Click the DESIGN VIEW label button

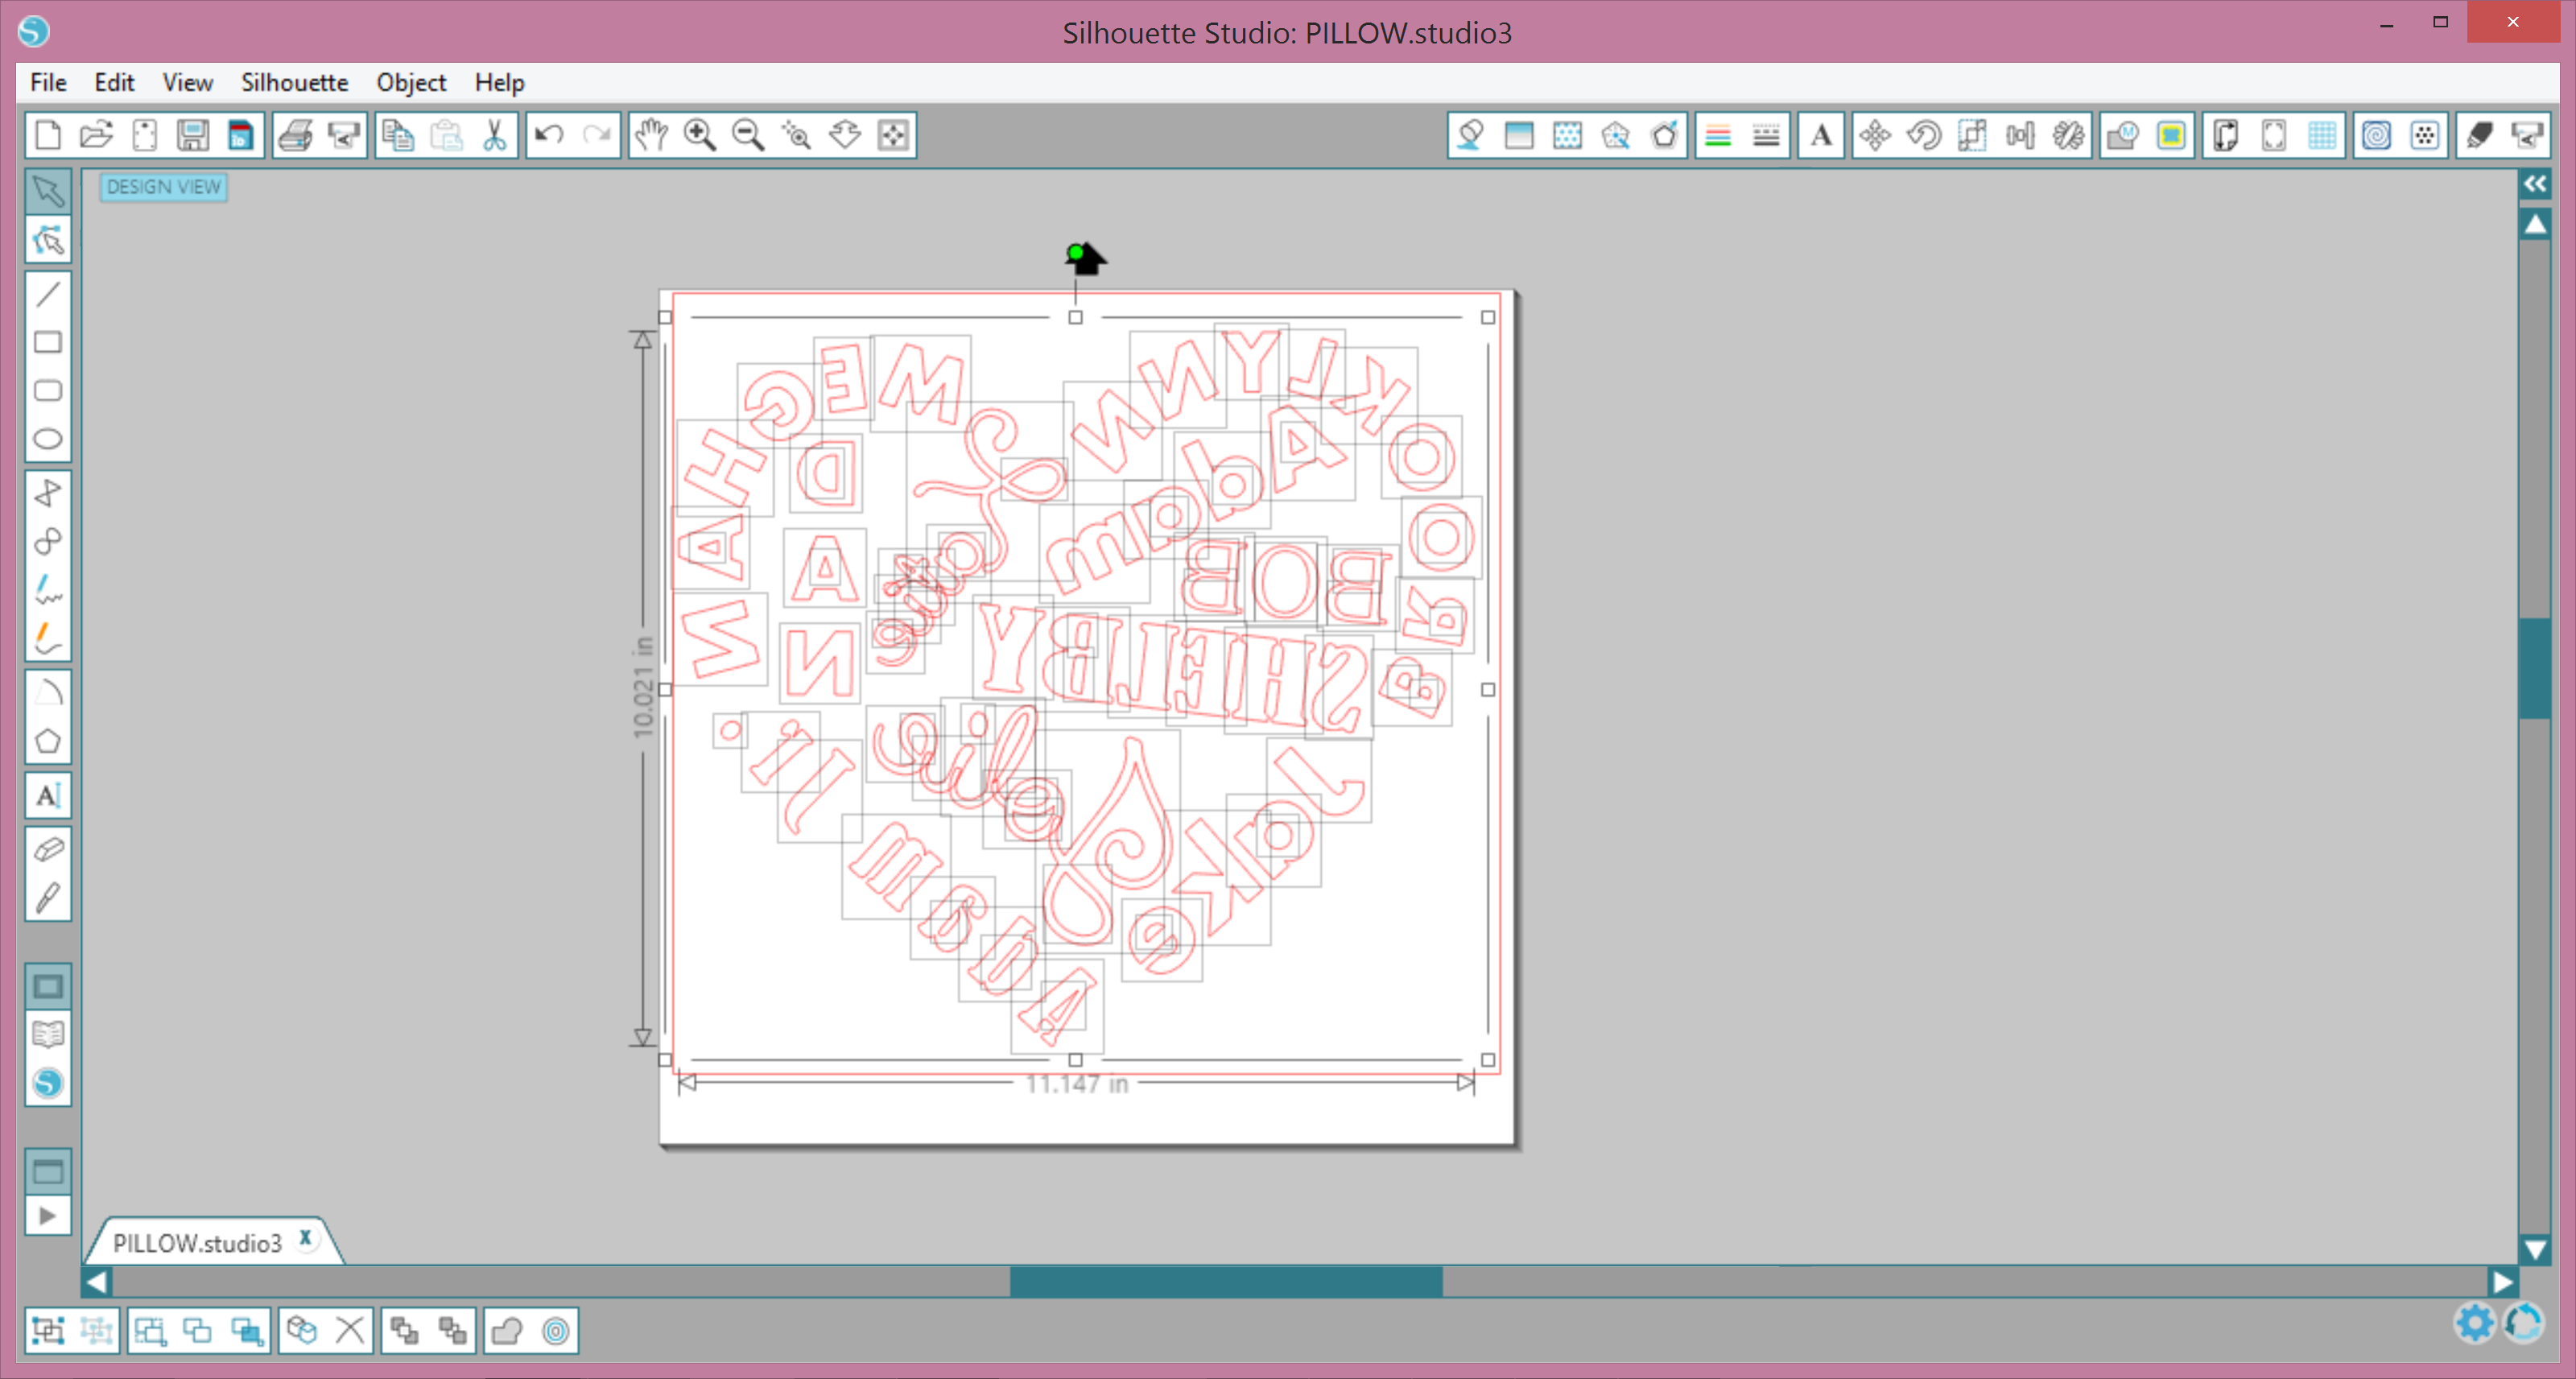(x=164, y=187)
